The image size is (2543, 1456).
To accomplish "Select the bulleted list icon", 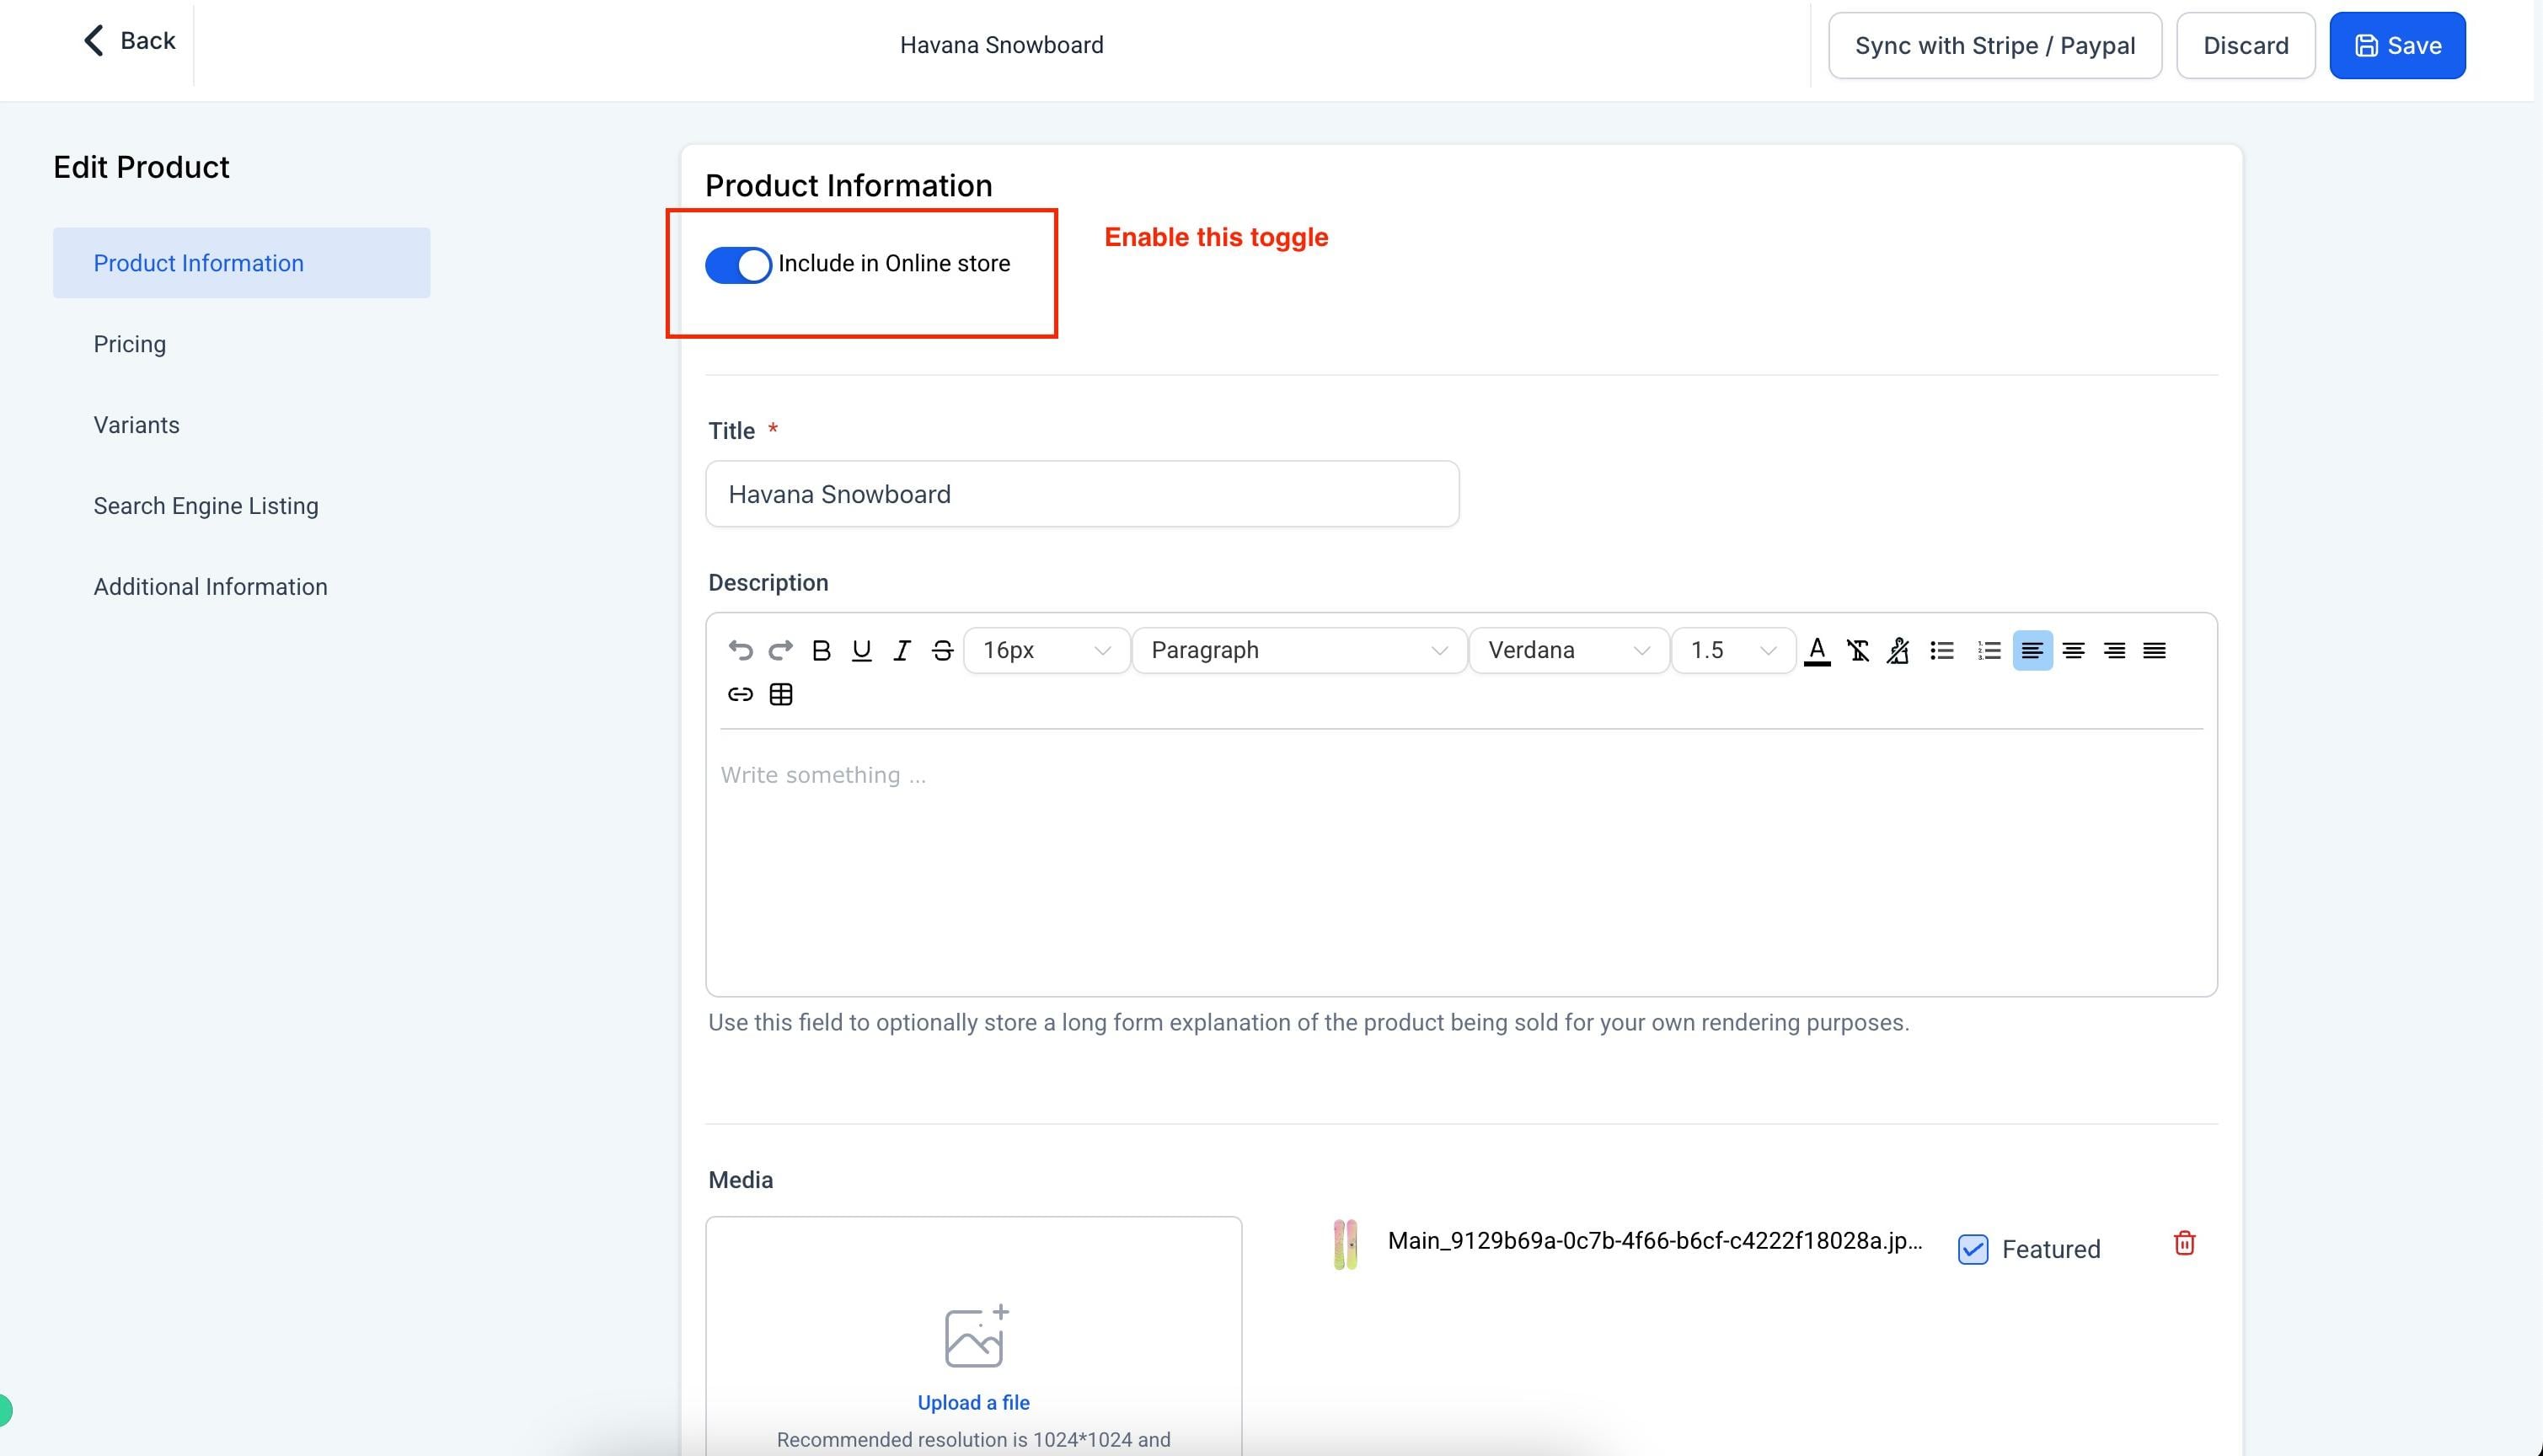I will click(x=1942, y=651).
